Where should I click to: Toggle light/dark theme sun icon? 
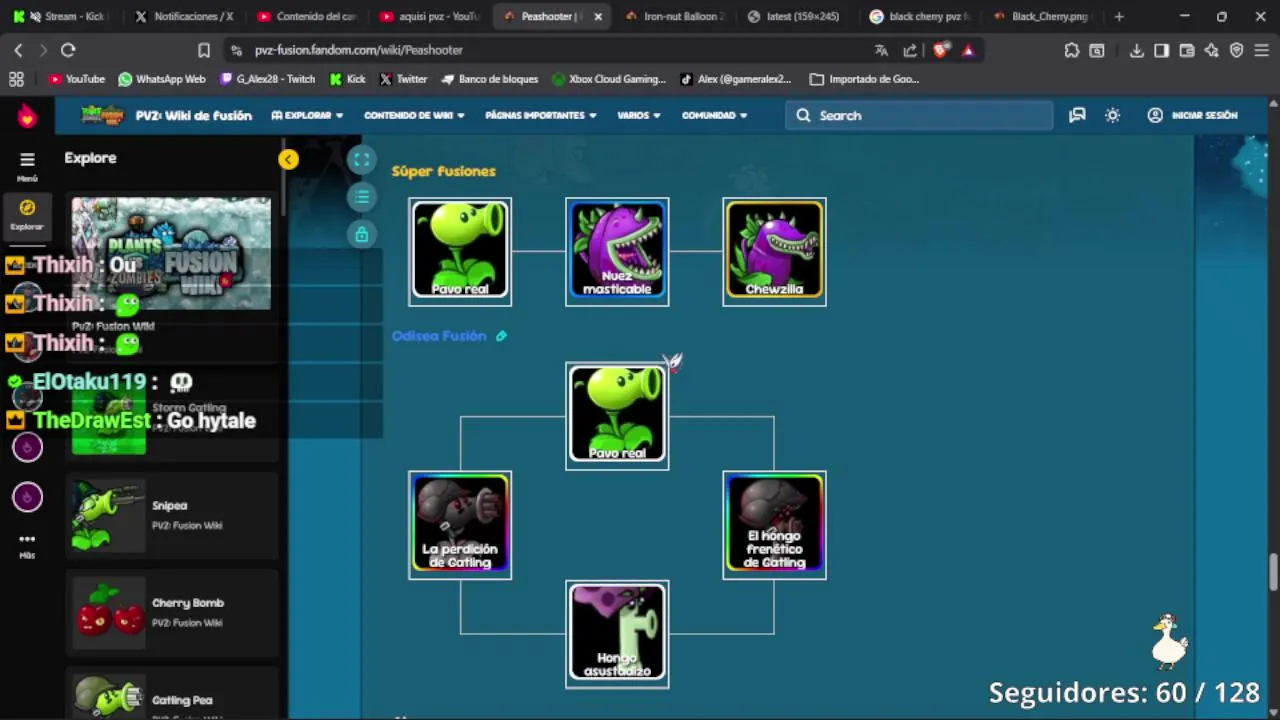(1112, 115)
